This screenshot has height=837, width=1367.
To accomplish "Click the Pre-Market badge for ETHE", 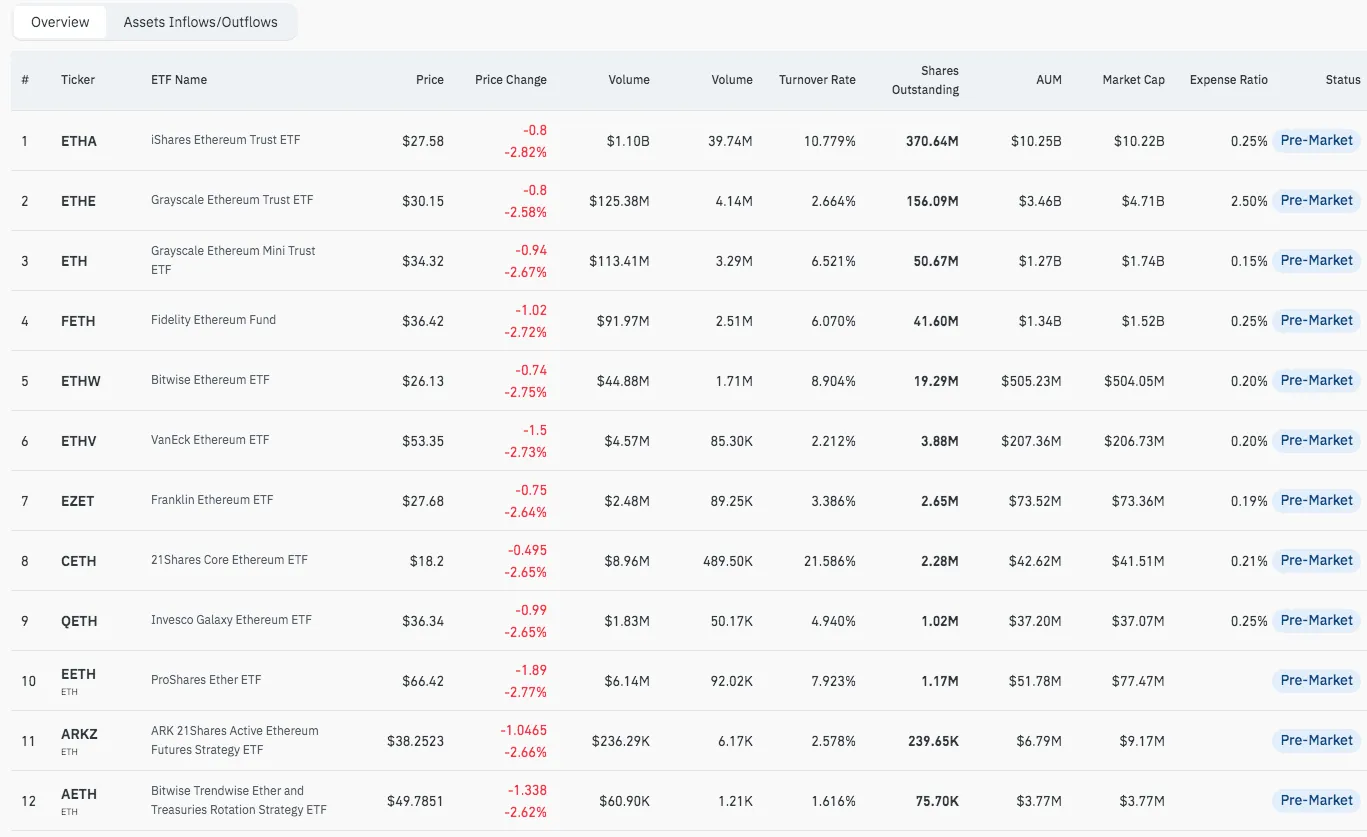I will pos(1316,201).
